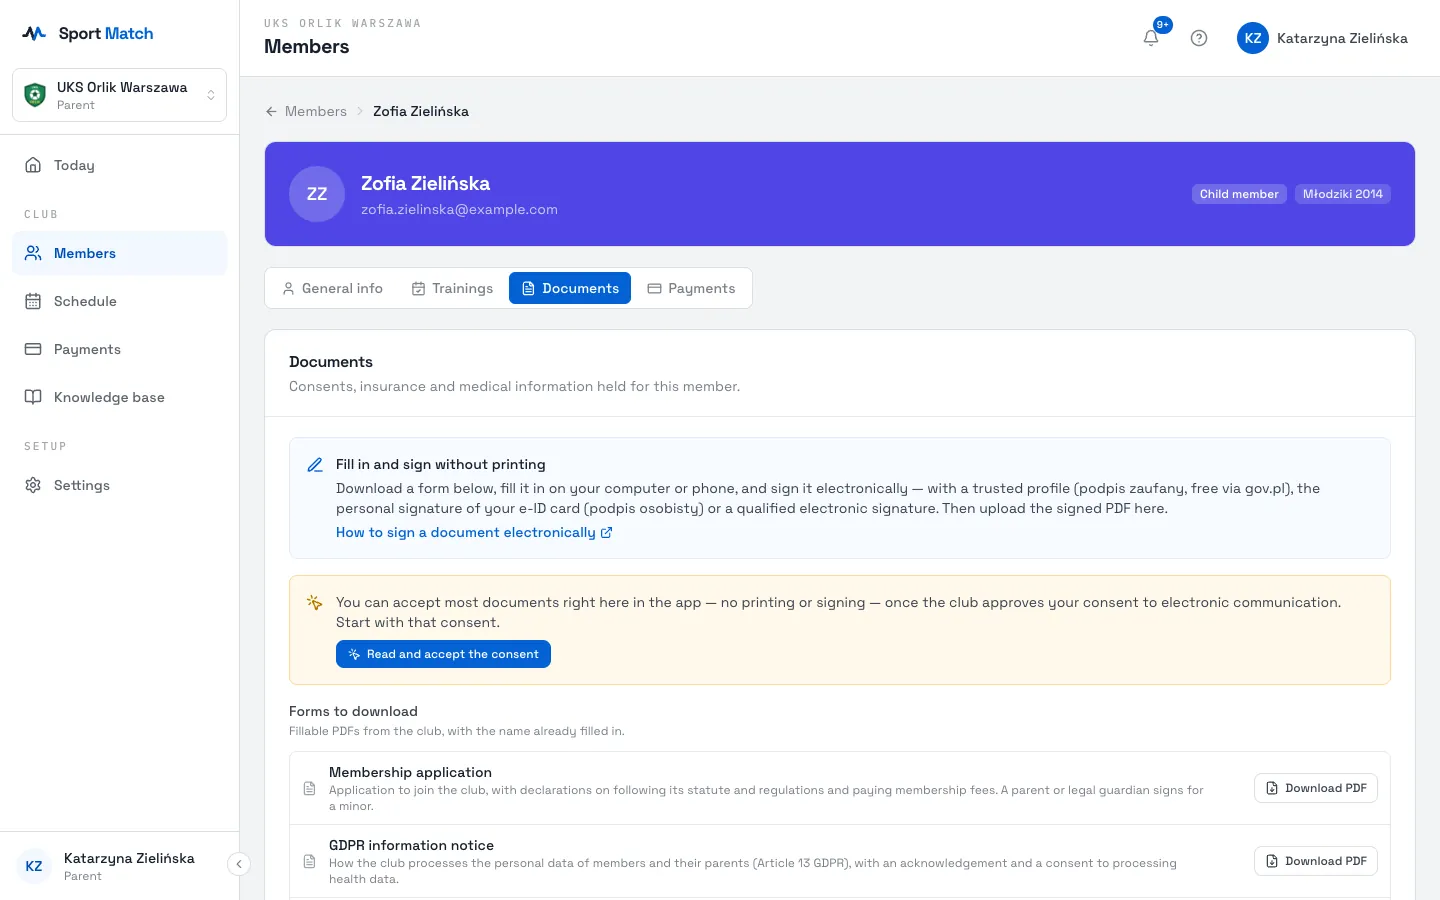1440x900 pixels.
Task: Click the ZZ member avatar
Action: pyautogui.click(x=317, y=194)
